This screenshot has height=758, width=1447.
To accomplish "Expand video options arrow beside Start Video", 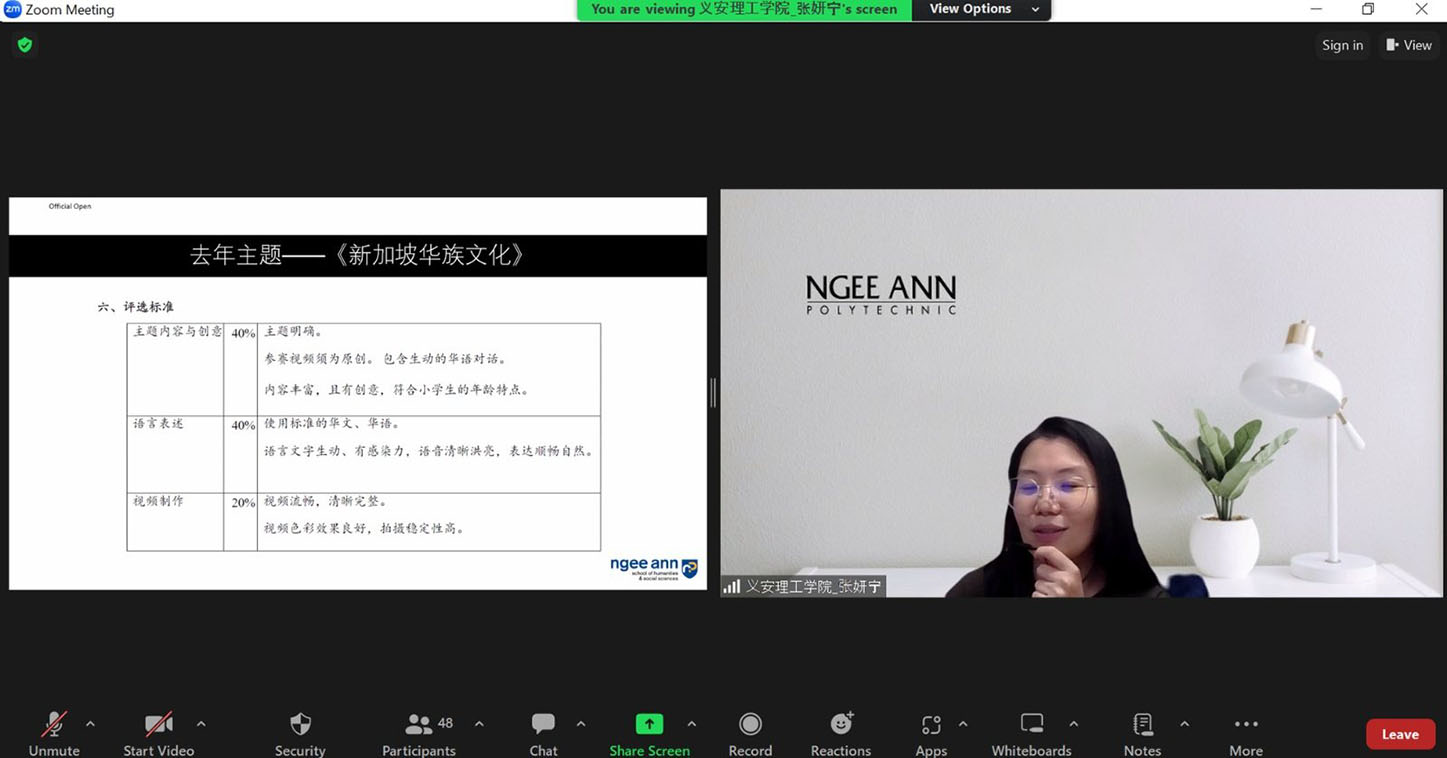I will pyautogui.click(x=201, y=724).
